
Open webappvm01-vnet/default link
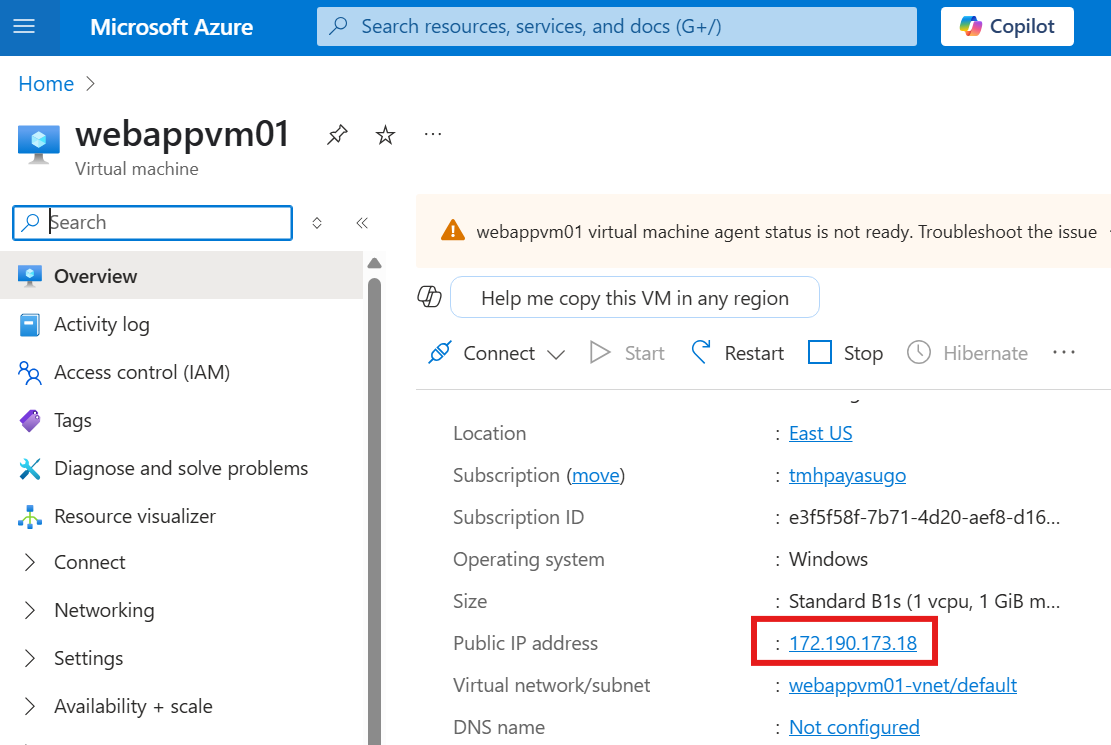tap(903, 685)
